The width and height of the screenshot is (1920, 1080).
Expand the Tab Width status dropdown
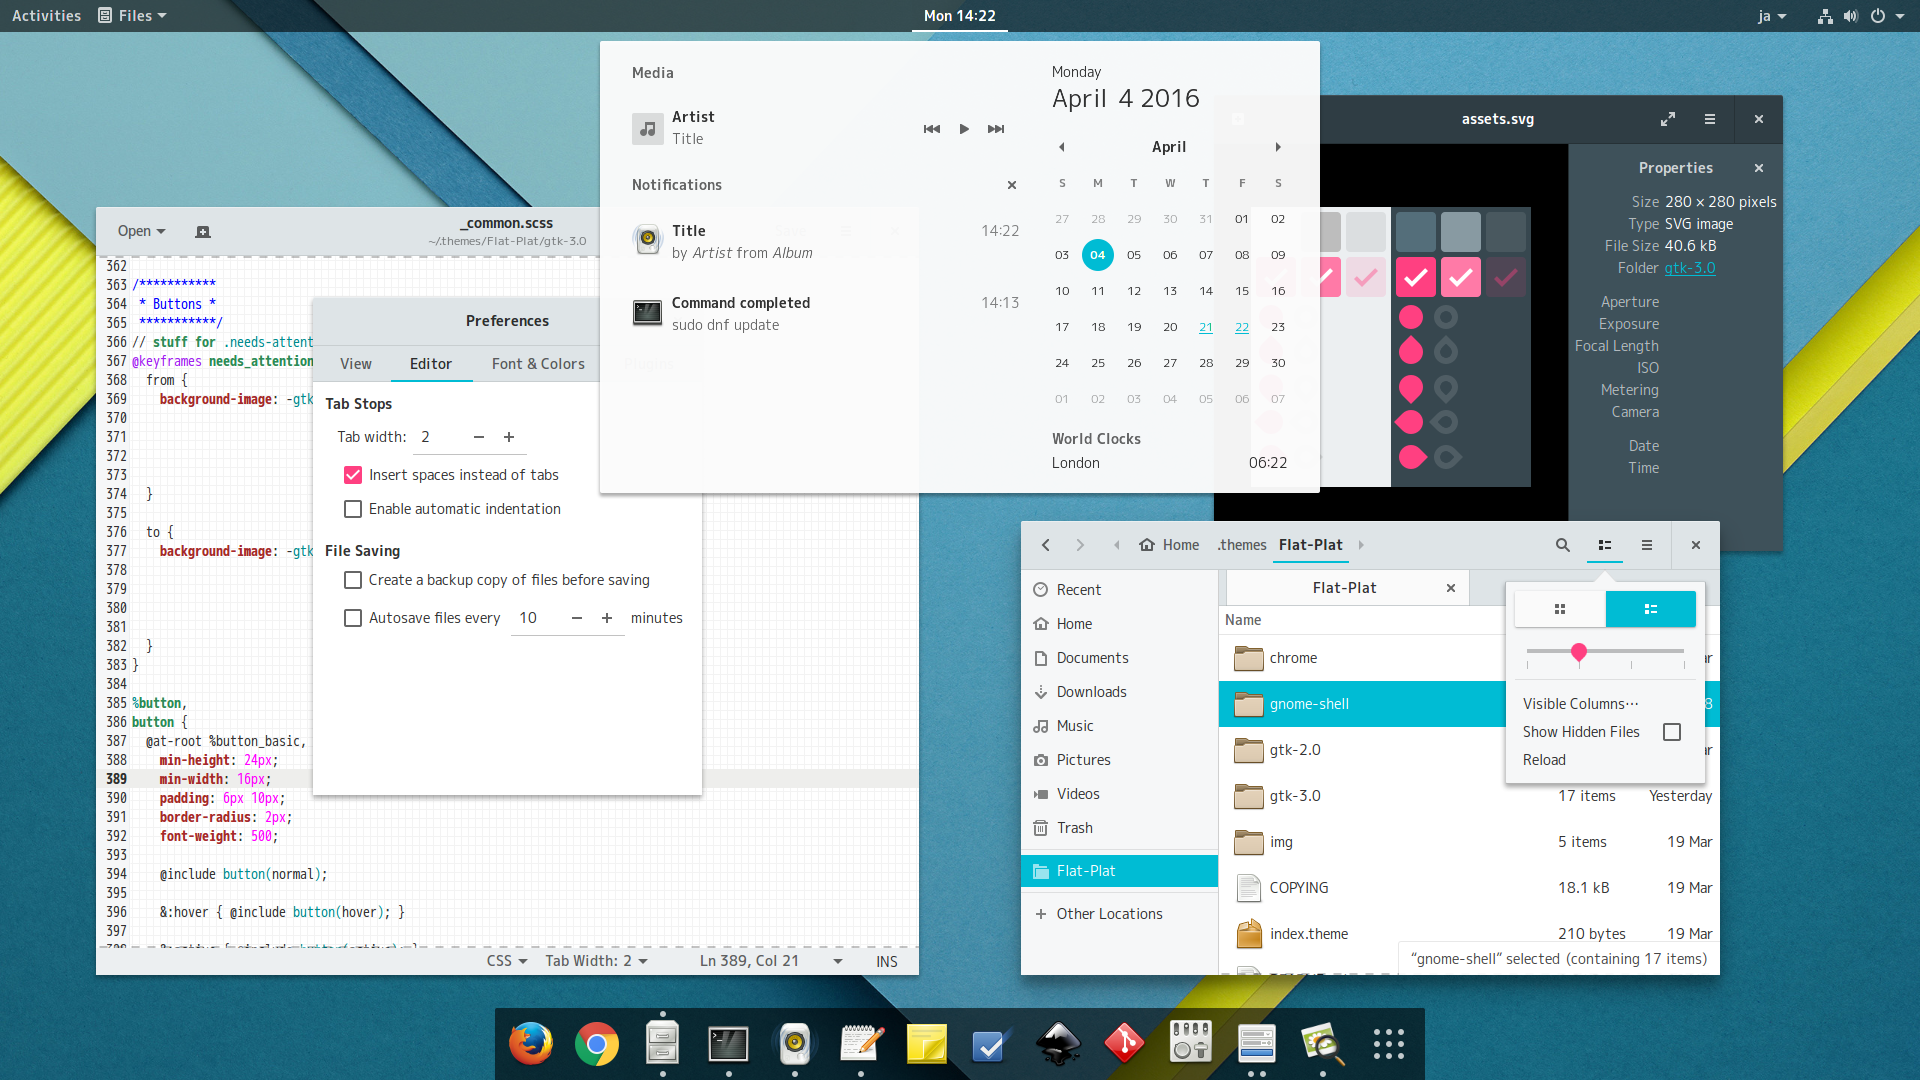coord(596,961)
